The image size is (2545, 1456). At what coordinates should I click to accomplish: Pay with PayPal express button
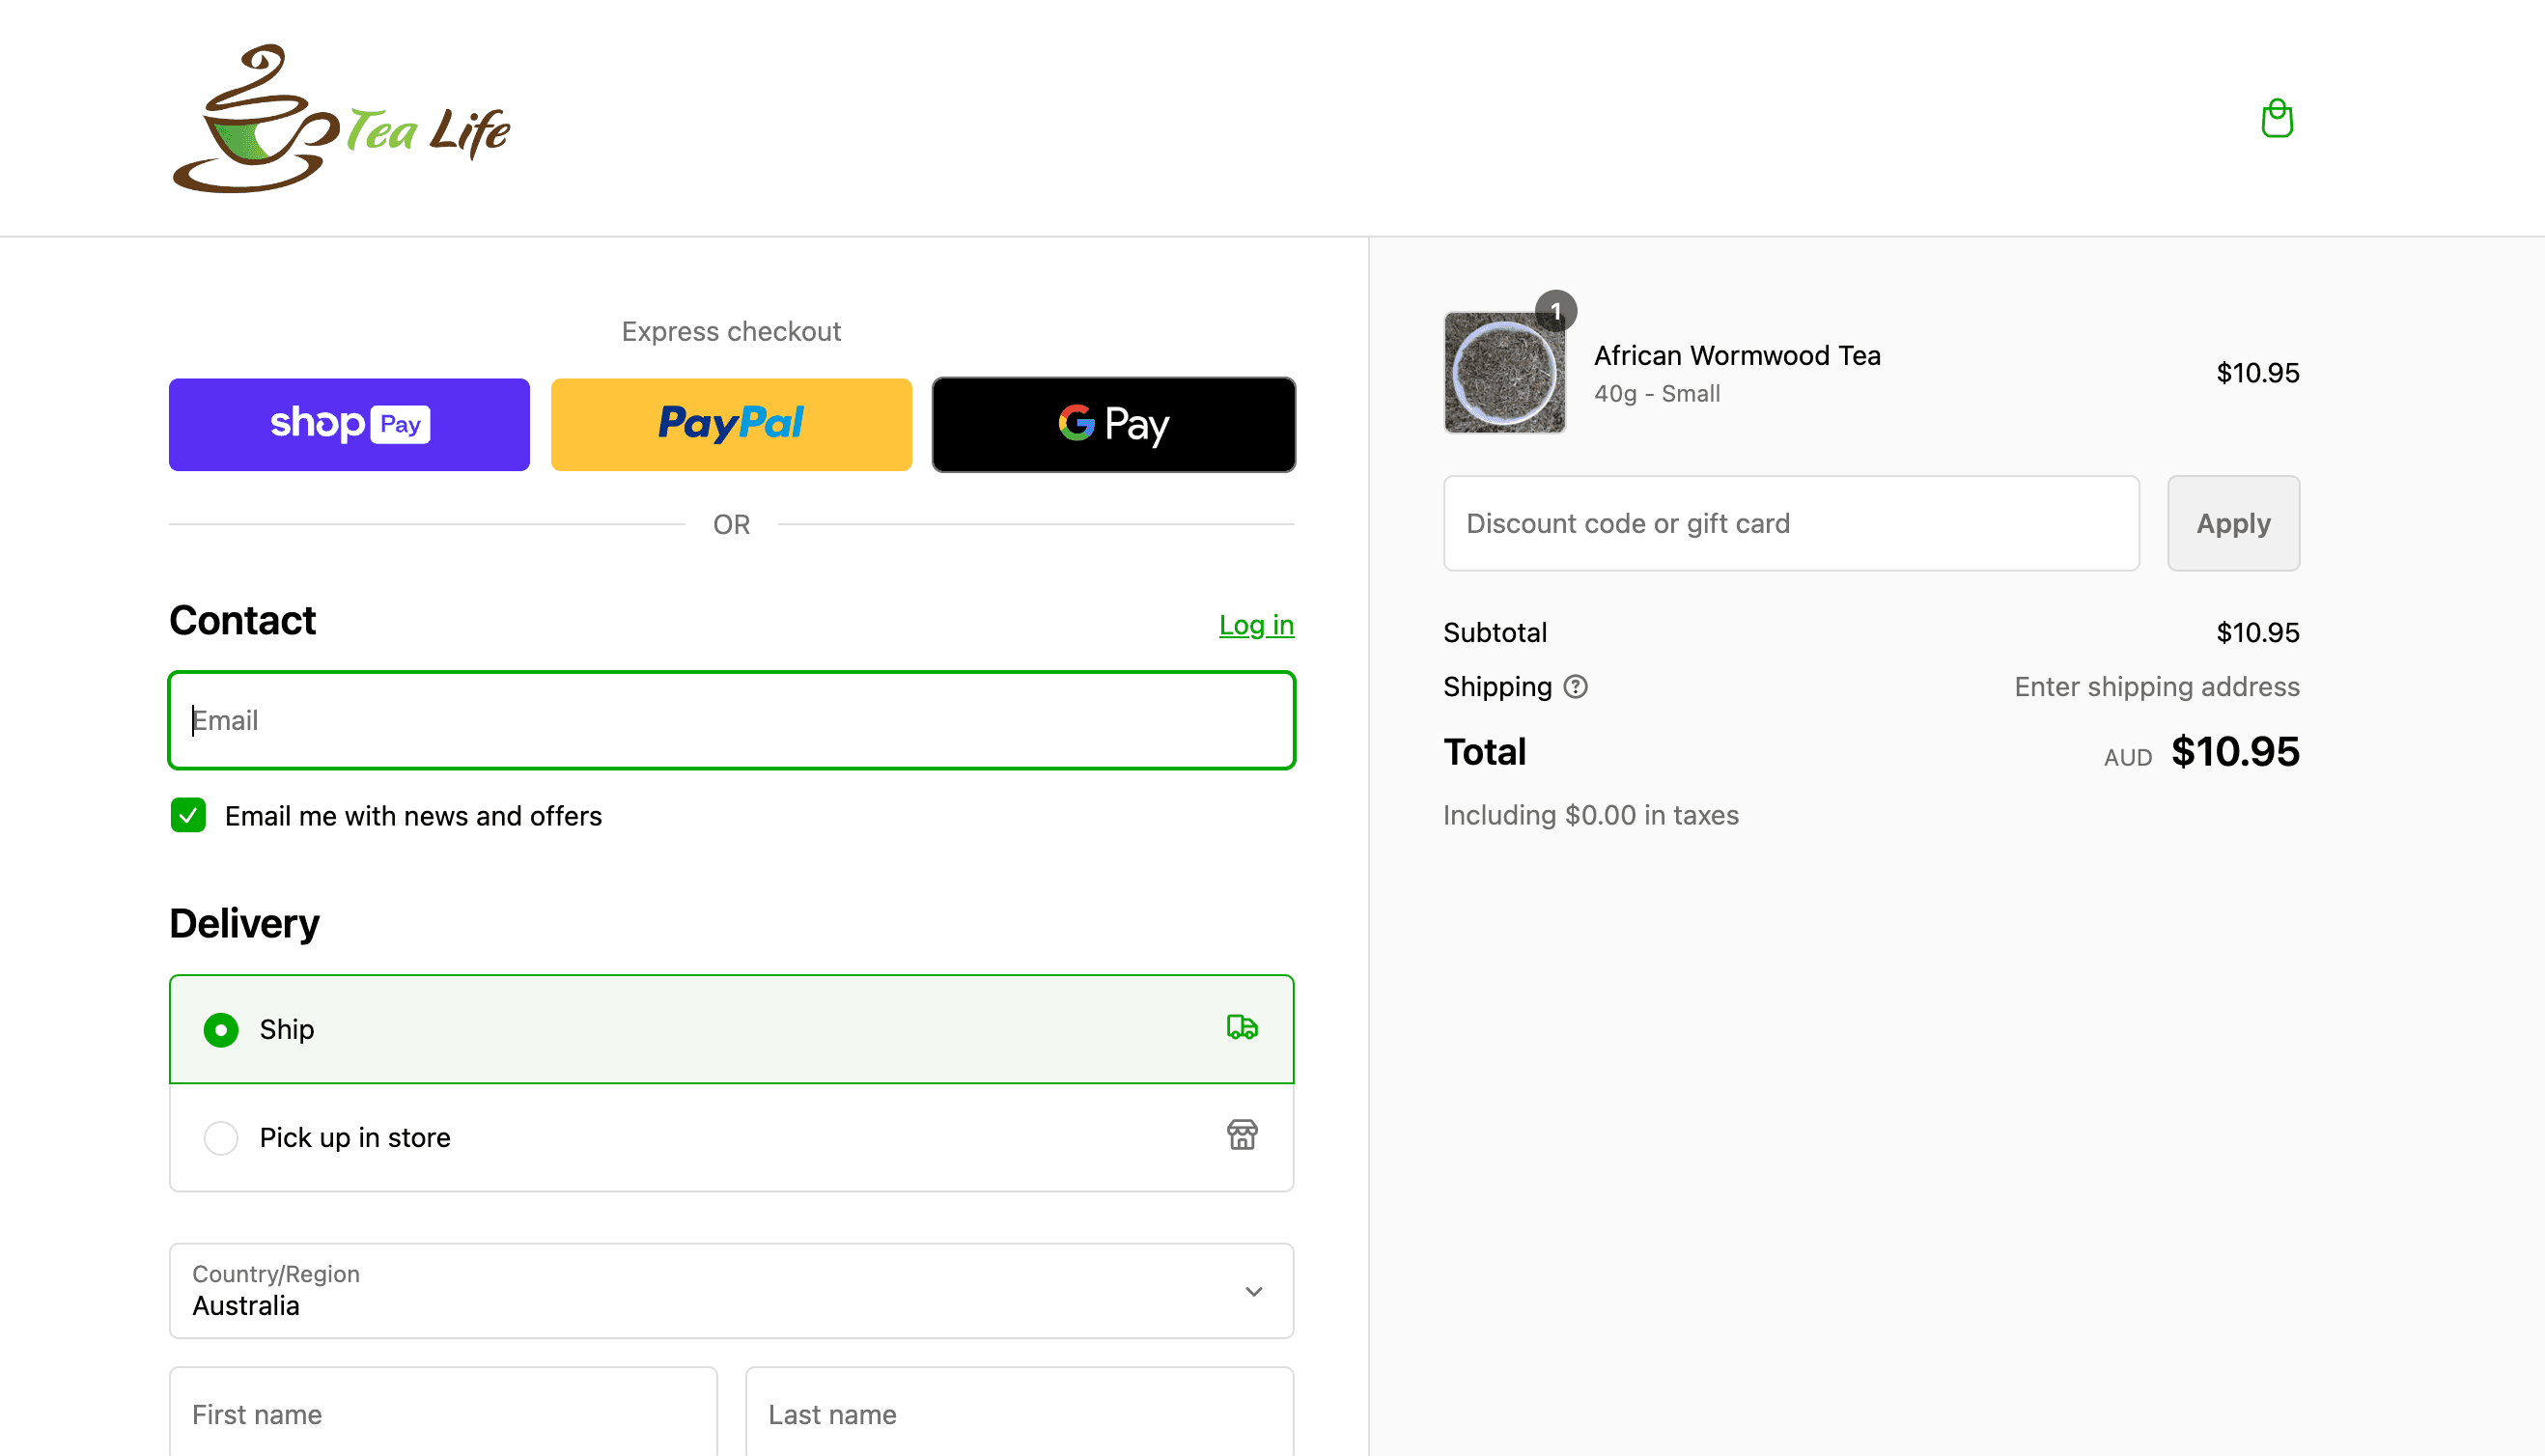click(731, 424)
